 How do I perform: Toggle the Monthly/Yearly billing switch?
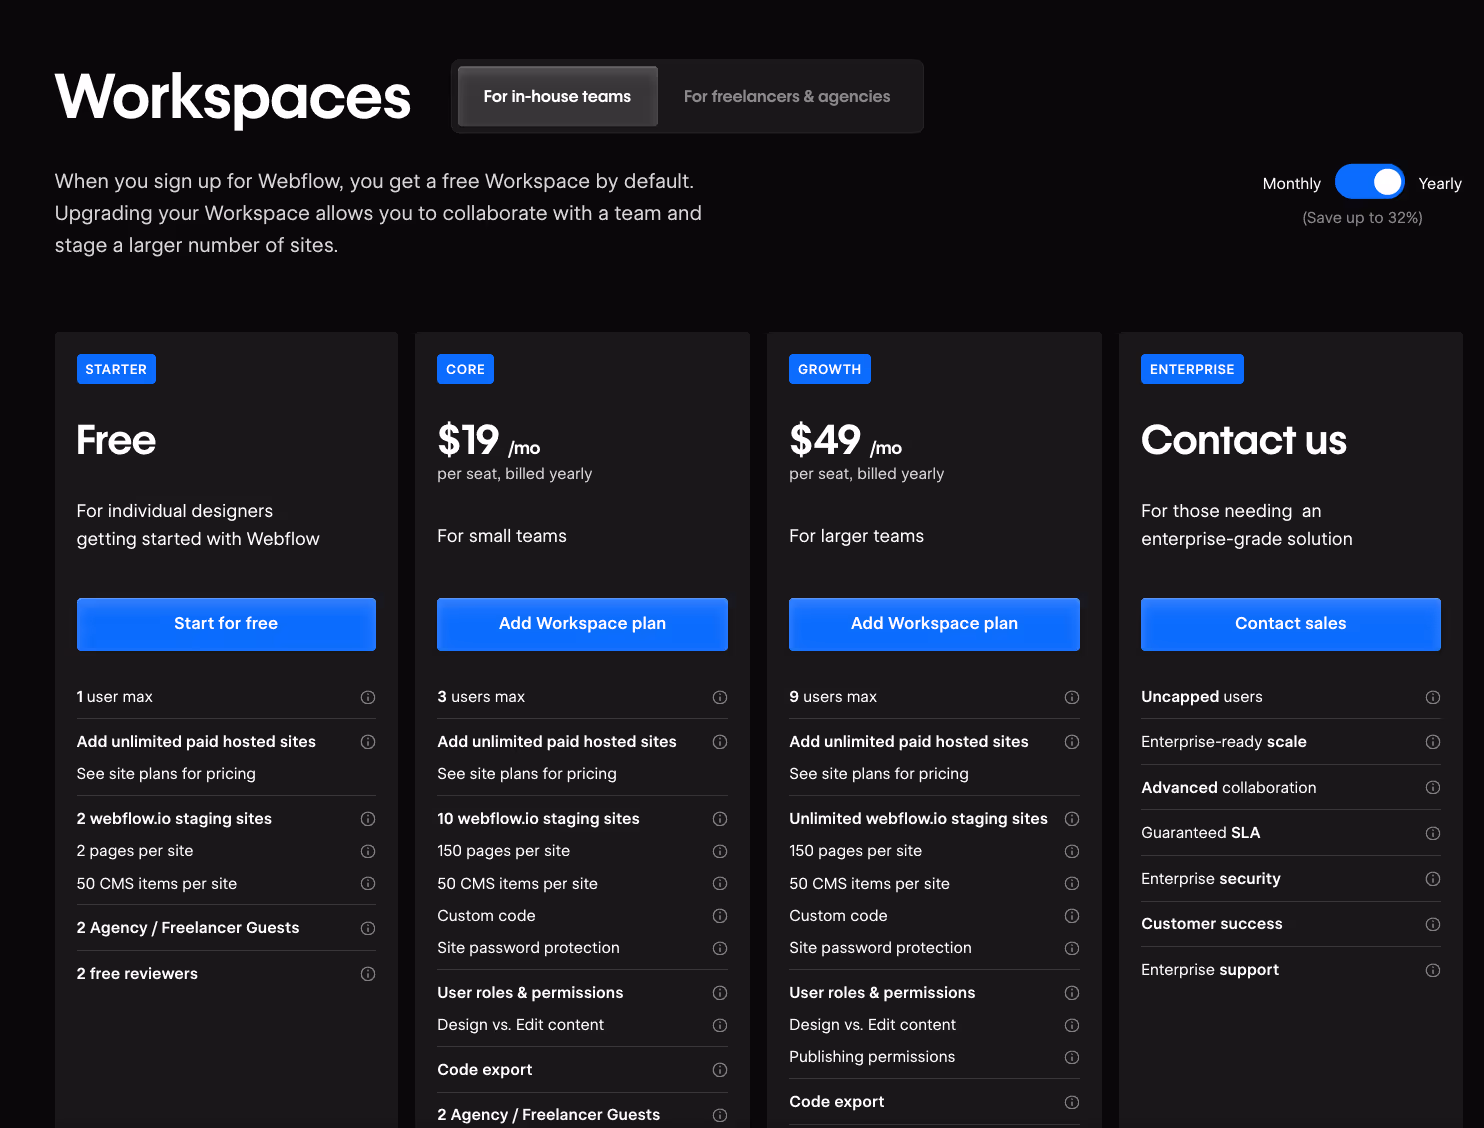pos(1370,182)
